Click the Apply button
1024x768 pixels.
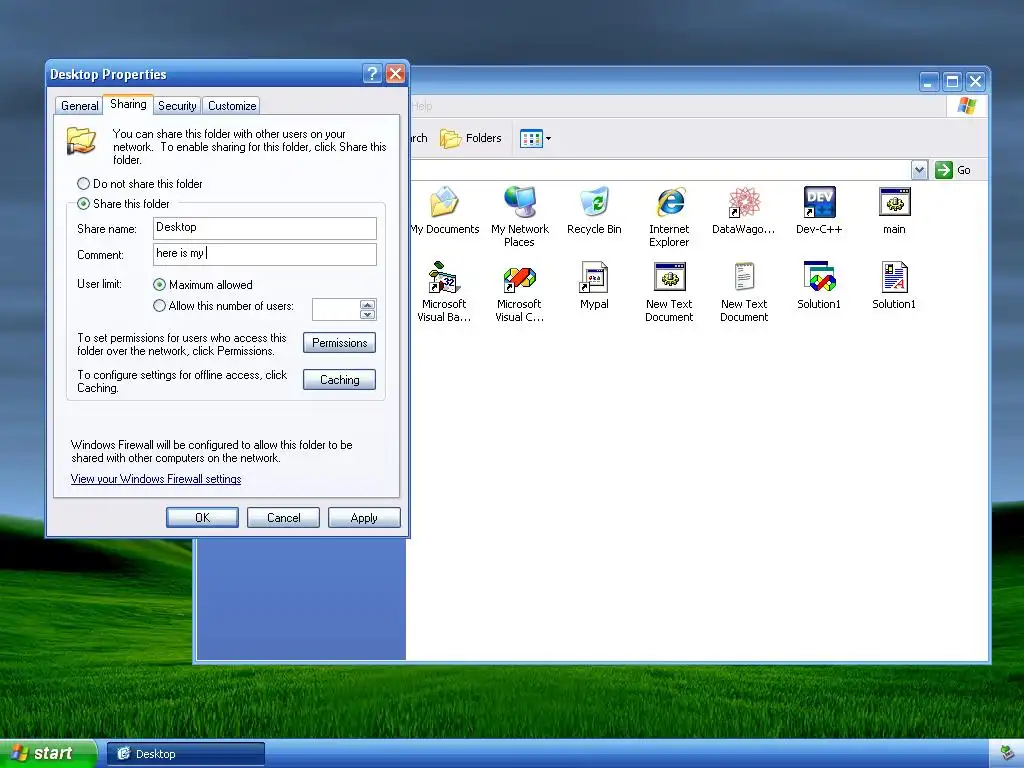(x=364, y=517)
